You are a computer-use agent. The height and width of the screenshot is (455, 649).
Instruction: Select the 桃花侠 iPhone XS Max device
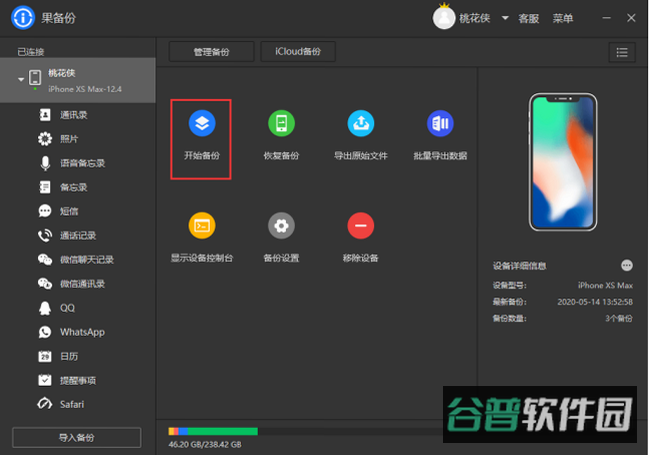coord(78,80)
